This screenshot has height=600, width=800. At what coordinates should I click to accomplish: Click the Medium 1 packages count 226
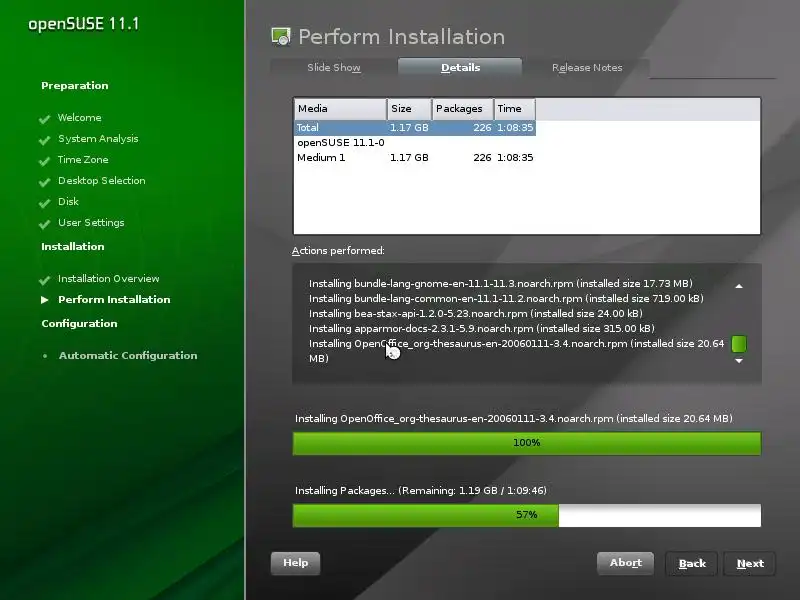482,158
